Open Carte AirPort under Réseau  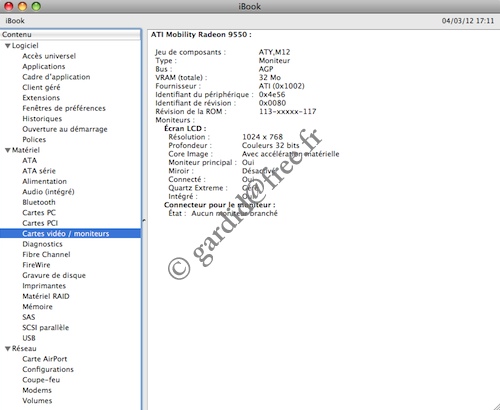tap(45, 359)
